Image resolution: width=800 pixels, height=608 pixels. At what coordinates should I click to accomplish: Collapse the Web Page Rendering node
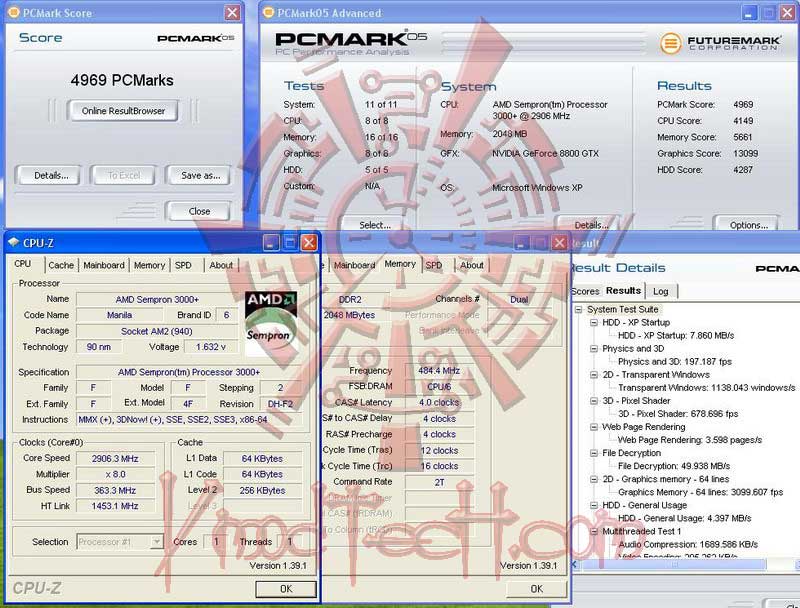[594, 427]
